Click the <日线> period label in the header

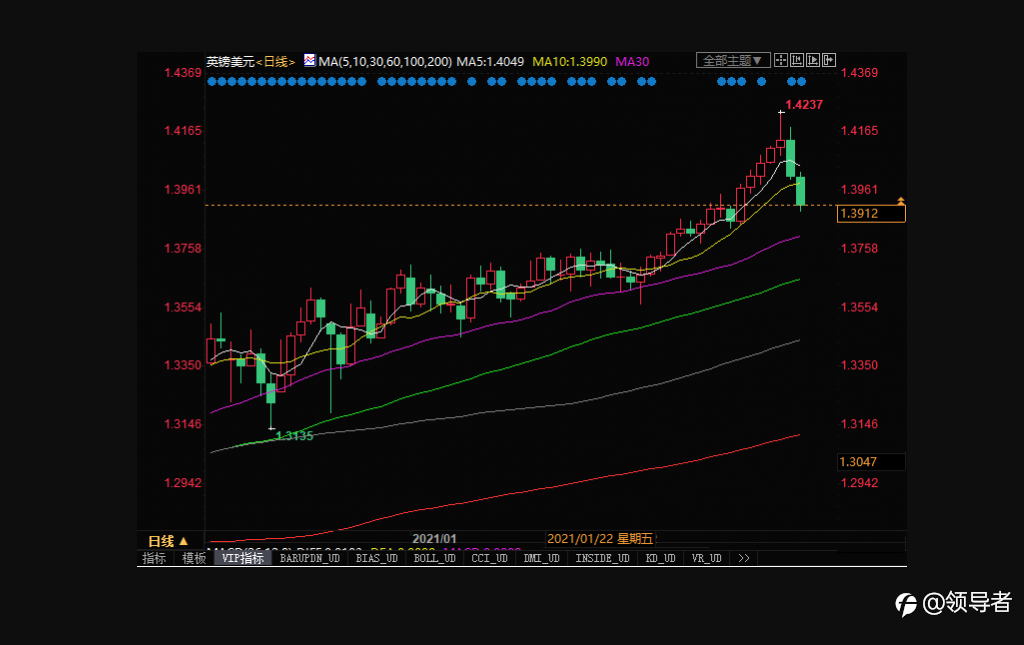[276, 61]
